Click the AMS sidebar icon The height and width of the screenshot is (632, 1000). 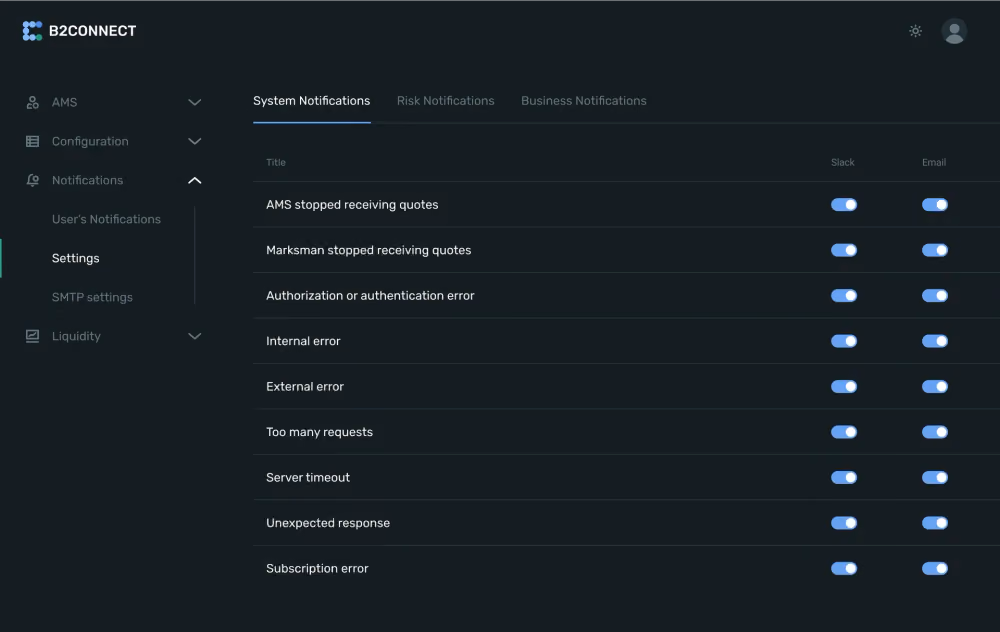(x=33, y=102)
